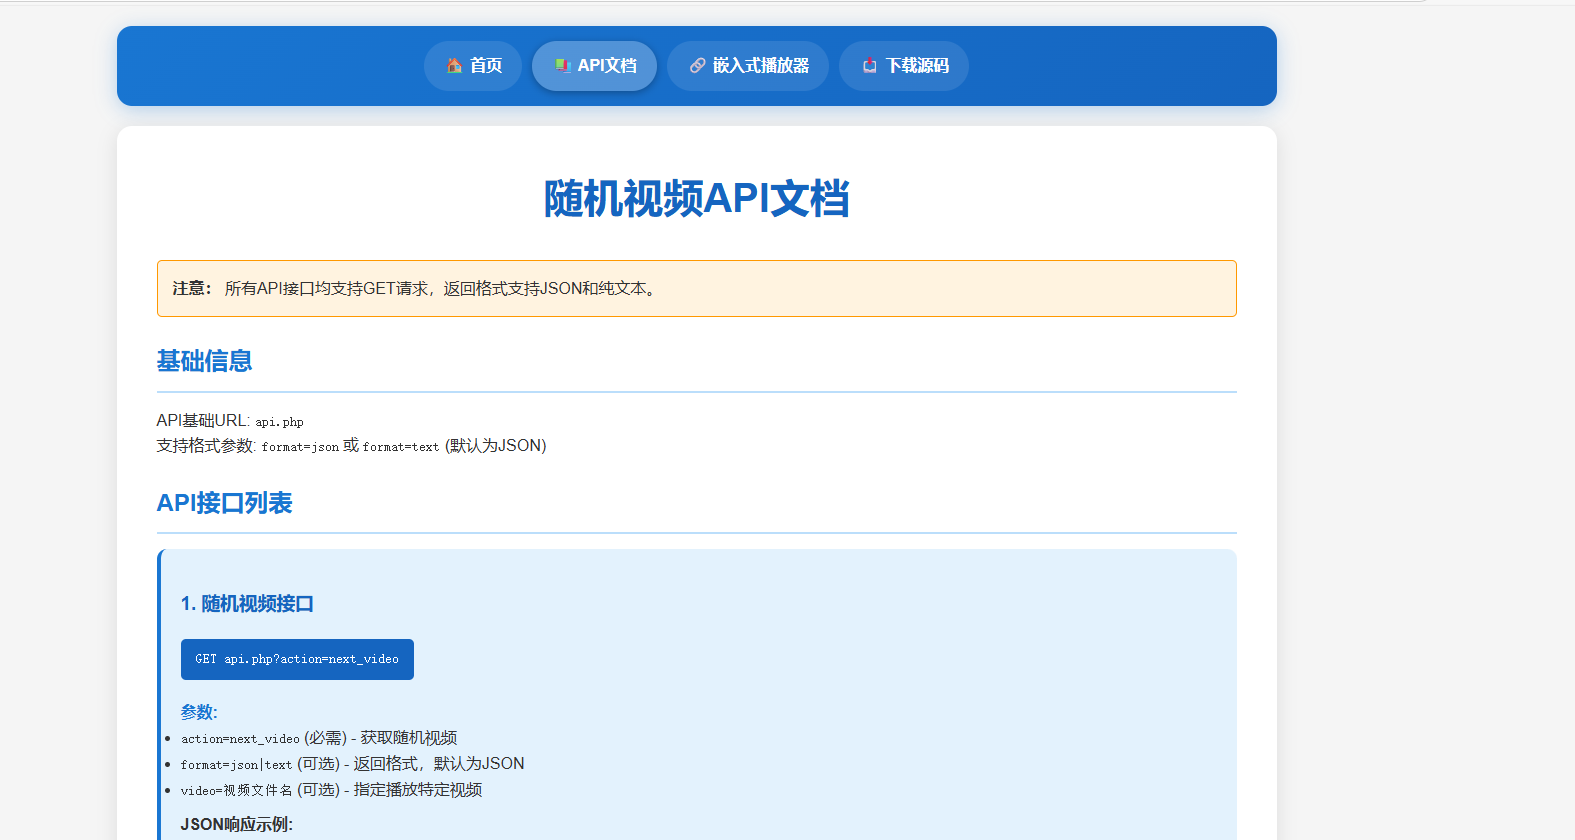1575x840 pixels.
Task: Click the 基础信息 section heading
Action: (x=204, y=361)
